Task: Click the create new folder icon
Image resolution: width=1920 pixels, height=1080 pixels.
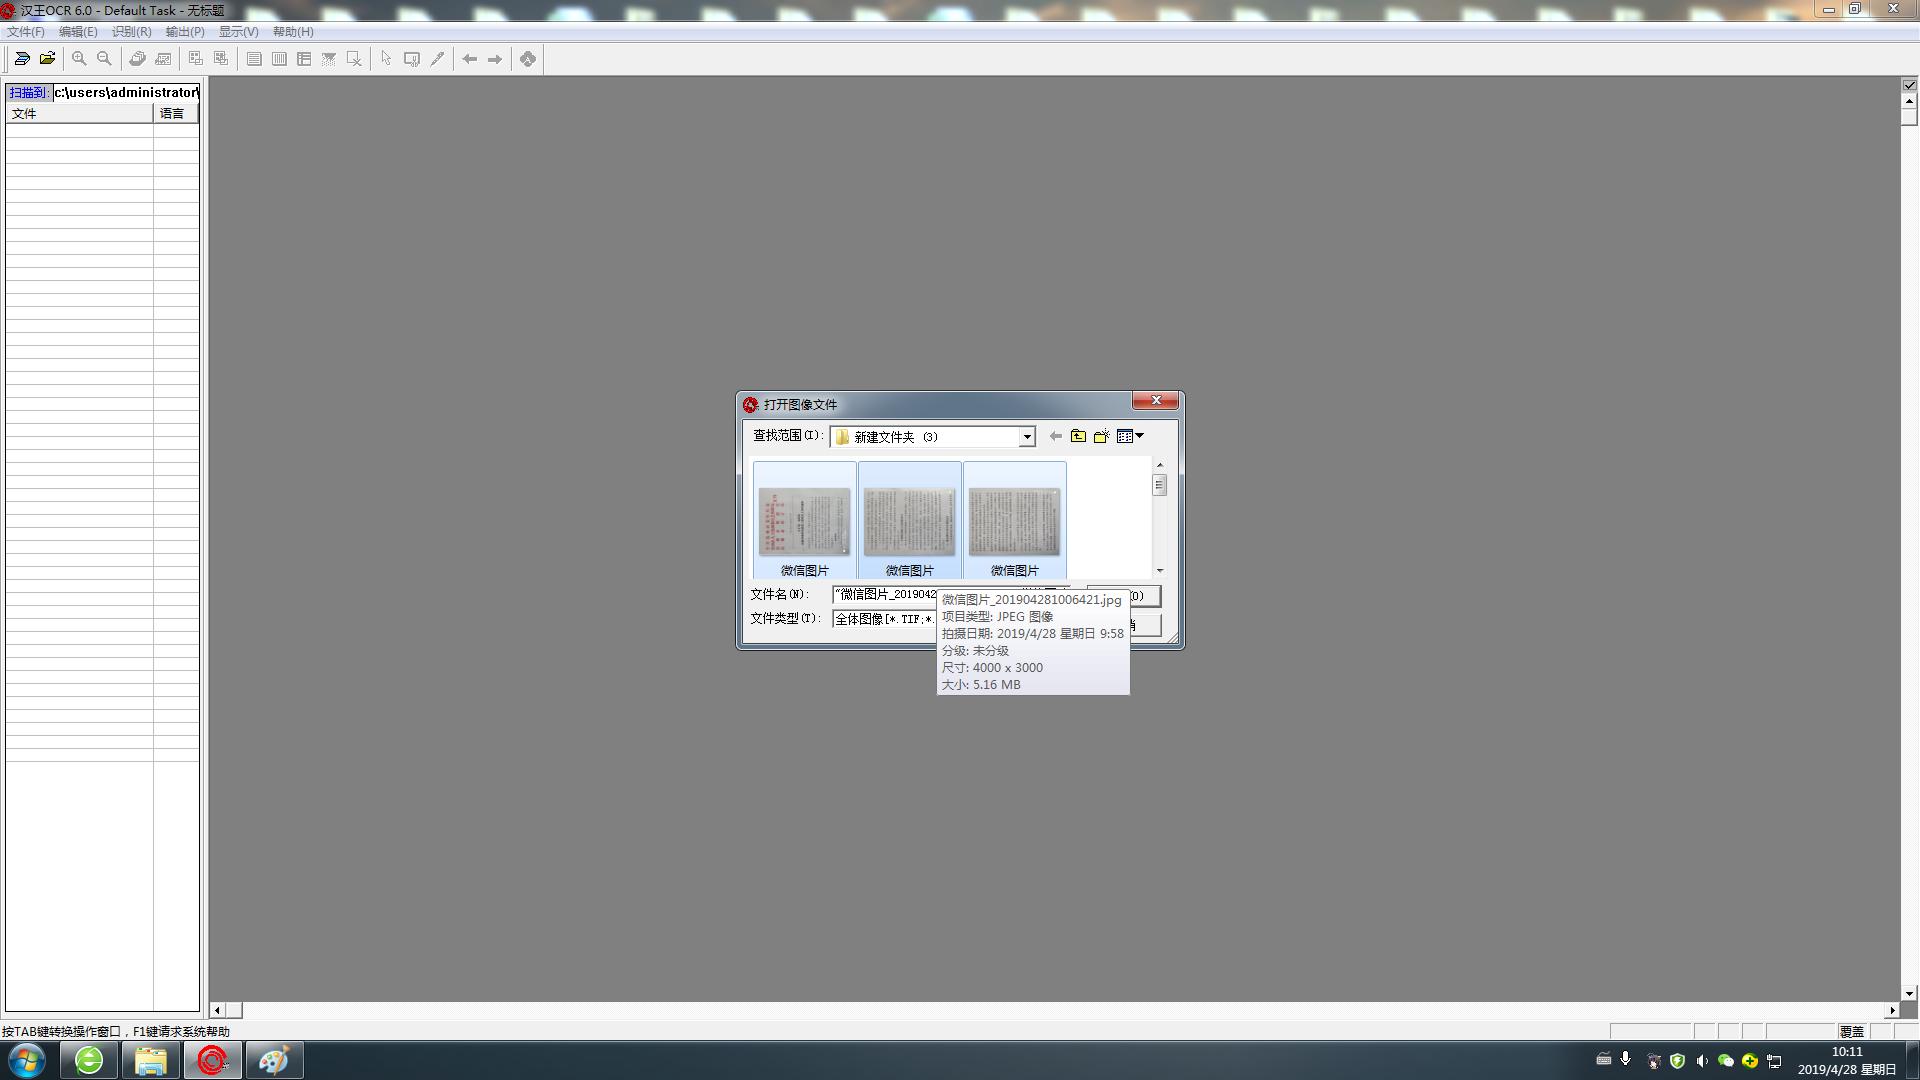Action: click(x=1101, y=436)
